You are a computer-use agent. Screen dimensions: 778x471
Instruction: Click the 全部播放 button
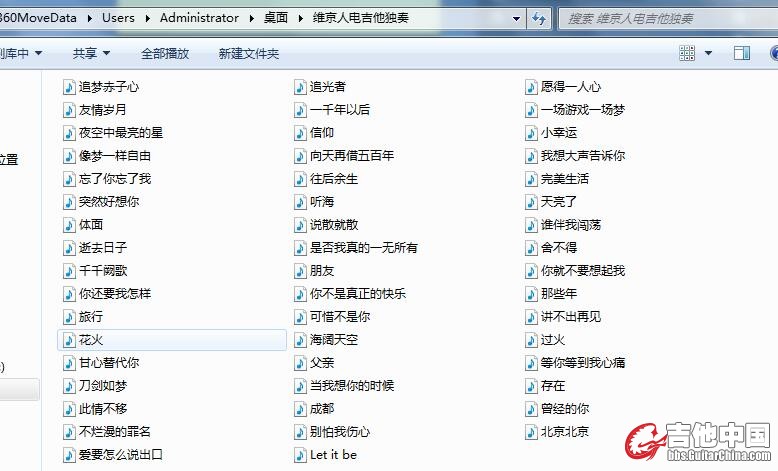164,53
